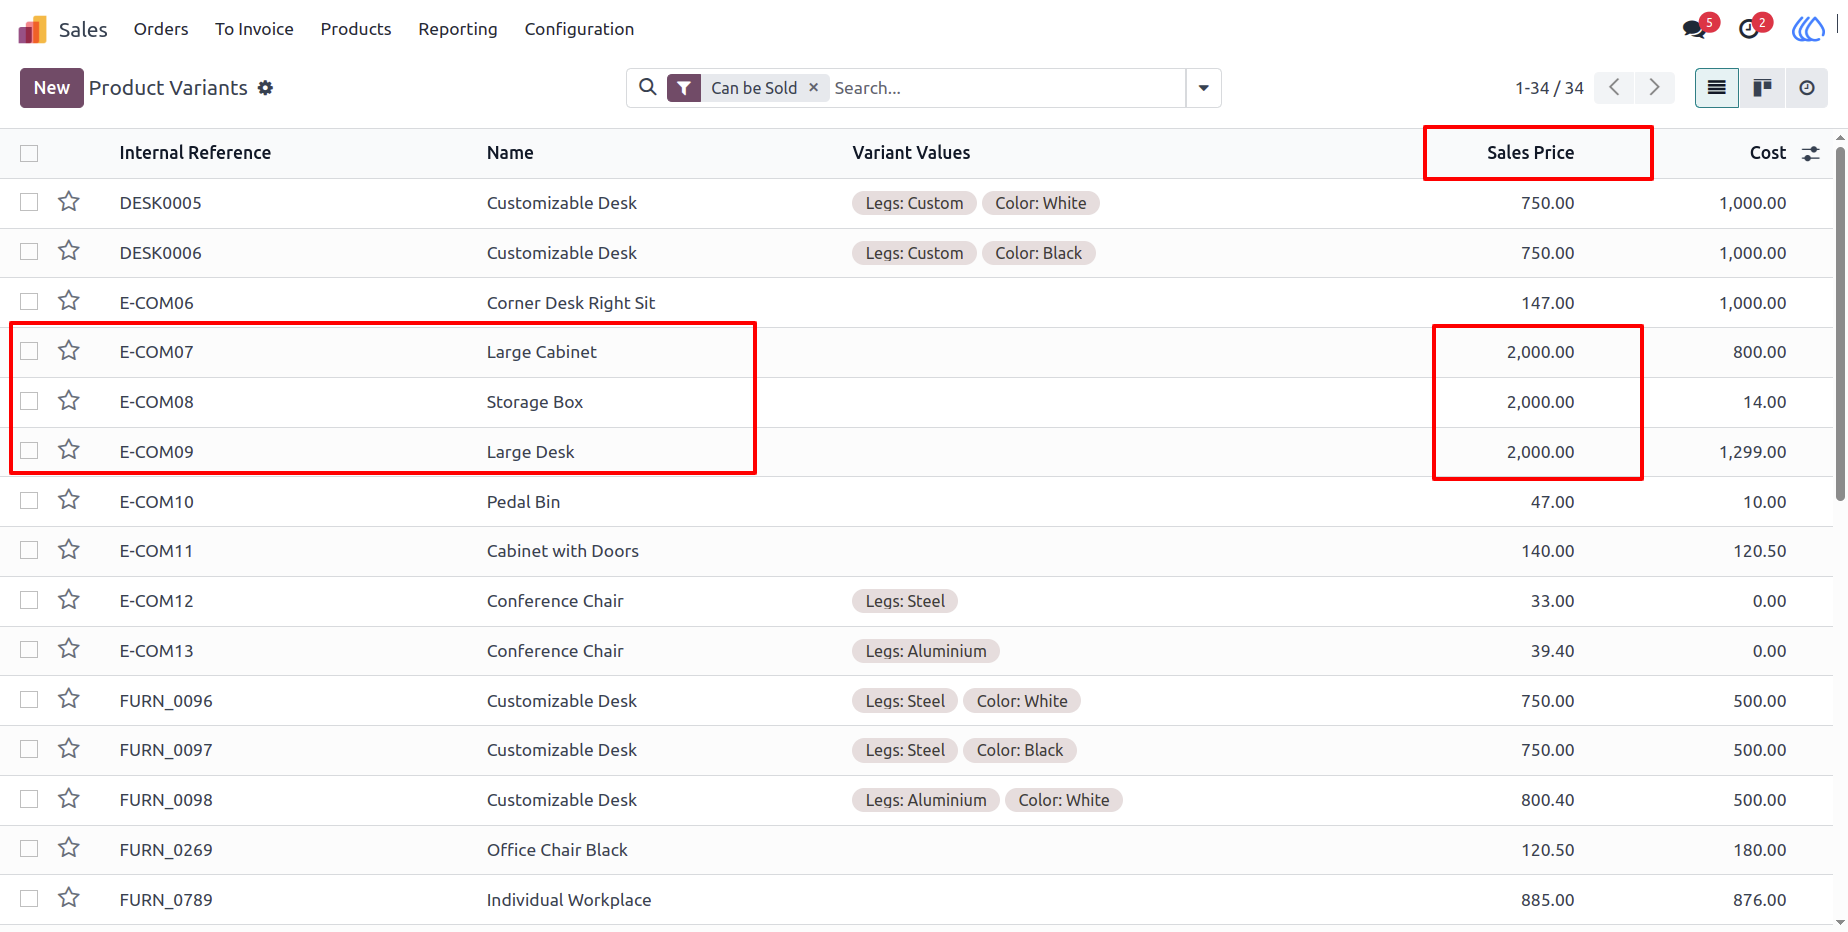This screenshot has width=1848, height=932.
Task: Click the filter funnel icon
Action: 684,88
